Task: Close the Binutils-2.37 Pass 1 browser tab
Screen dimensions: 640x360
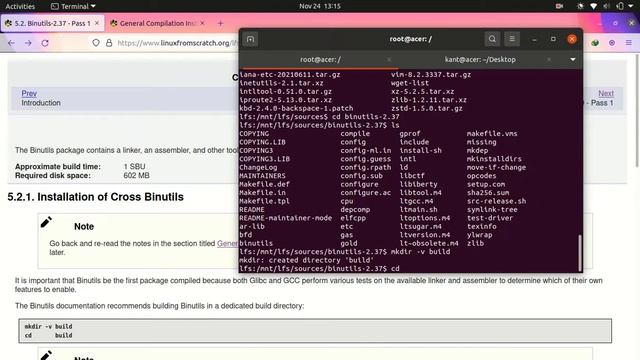Action: pos(97,23)
